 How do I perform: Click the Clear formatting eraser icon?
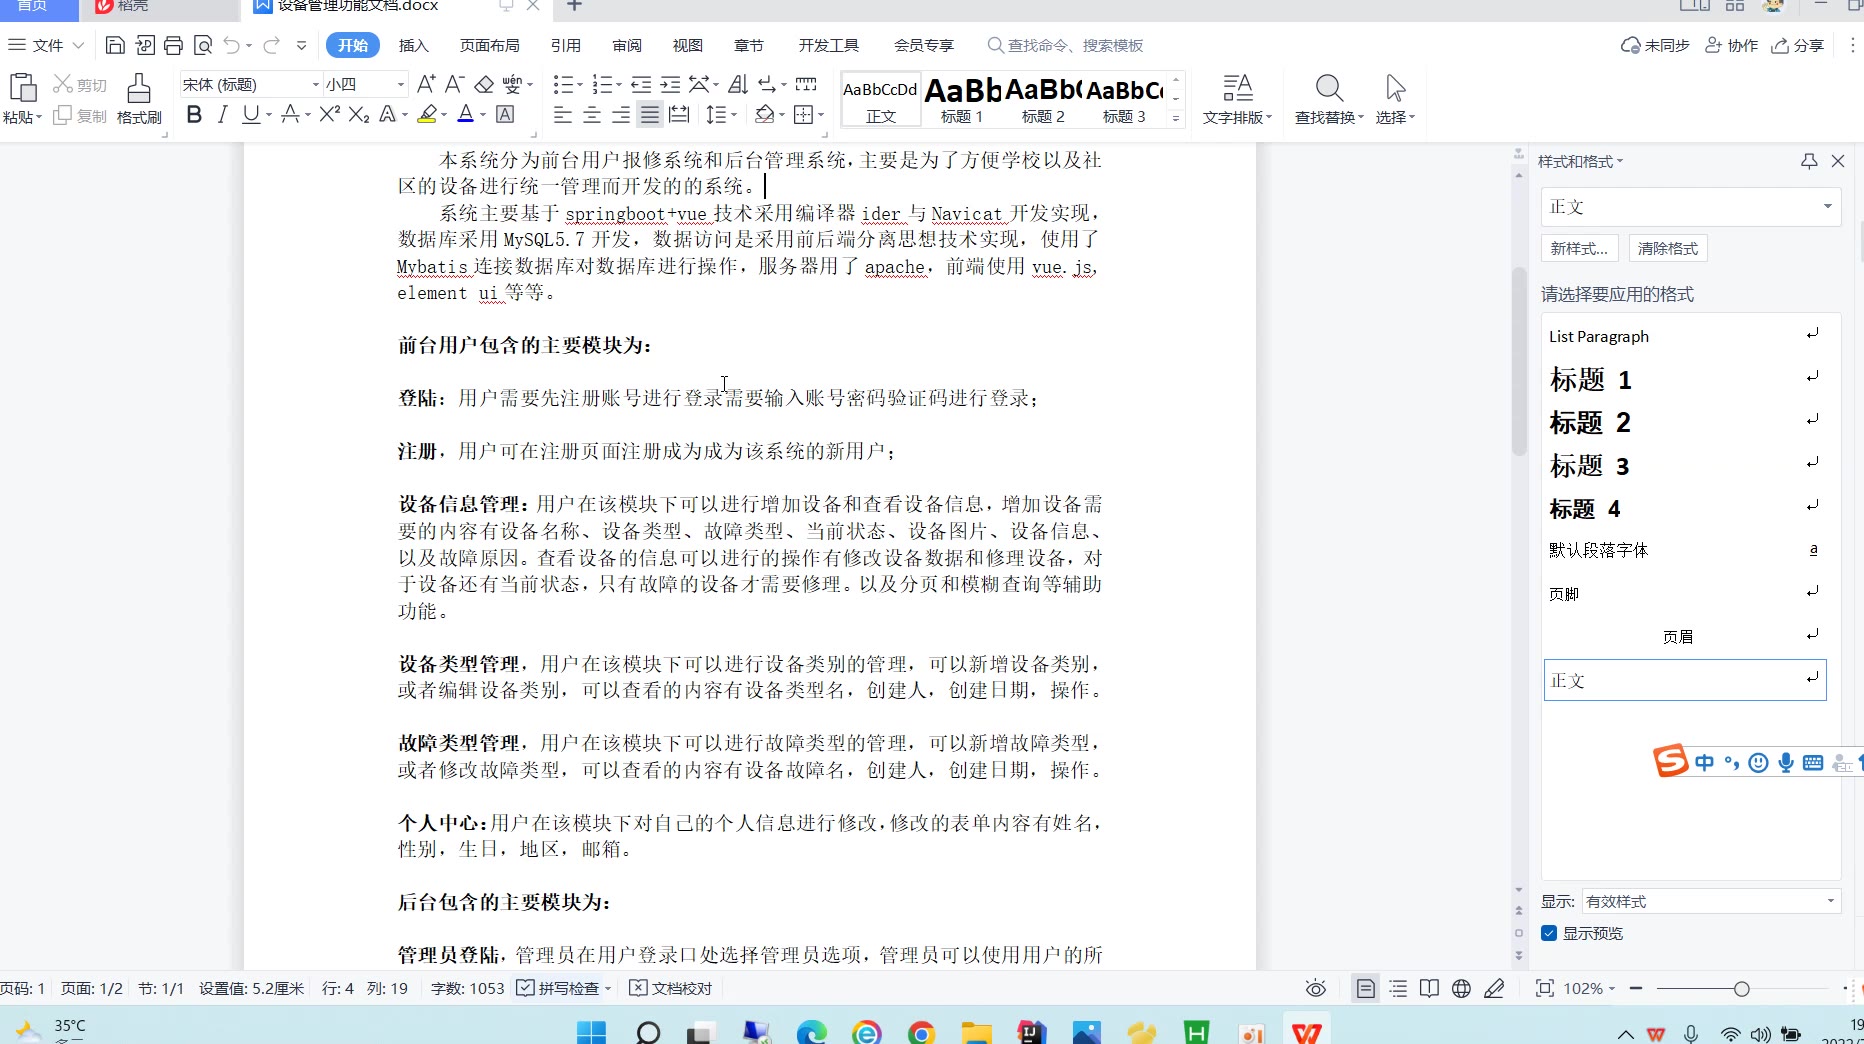point(484,84)
